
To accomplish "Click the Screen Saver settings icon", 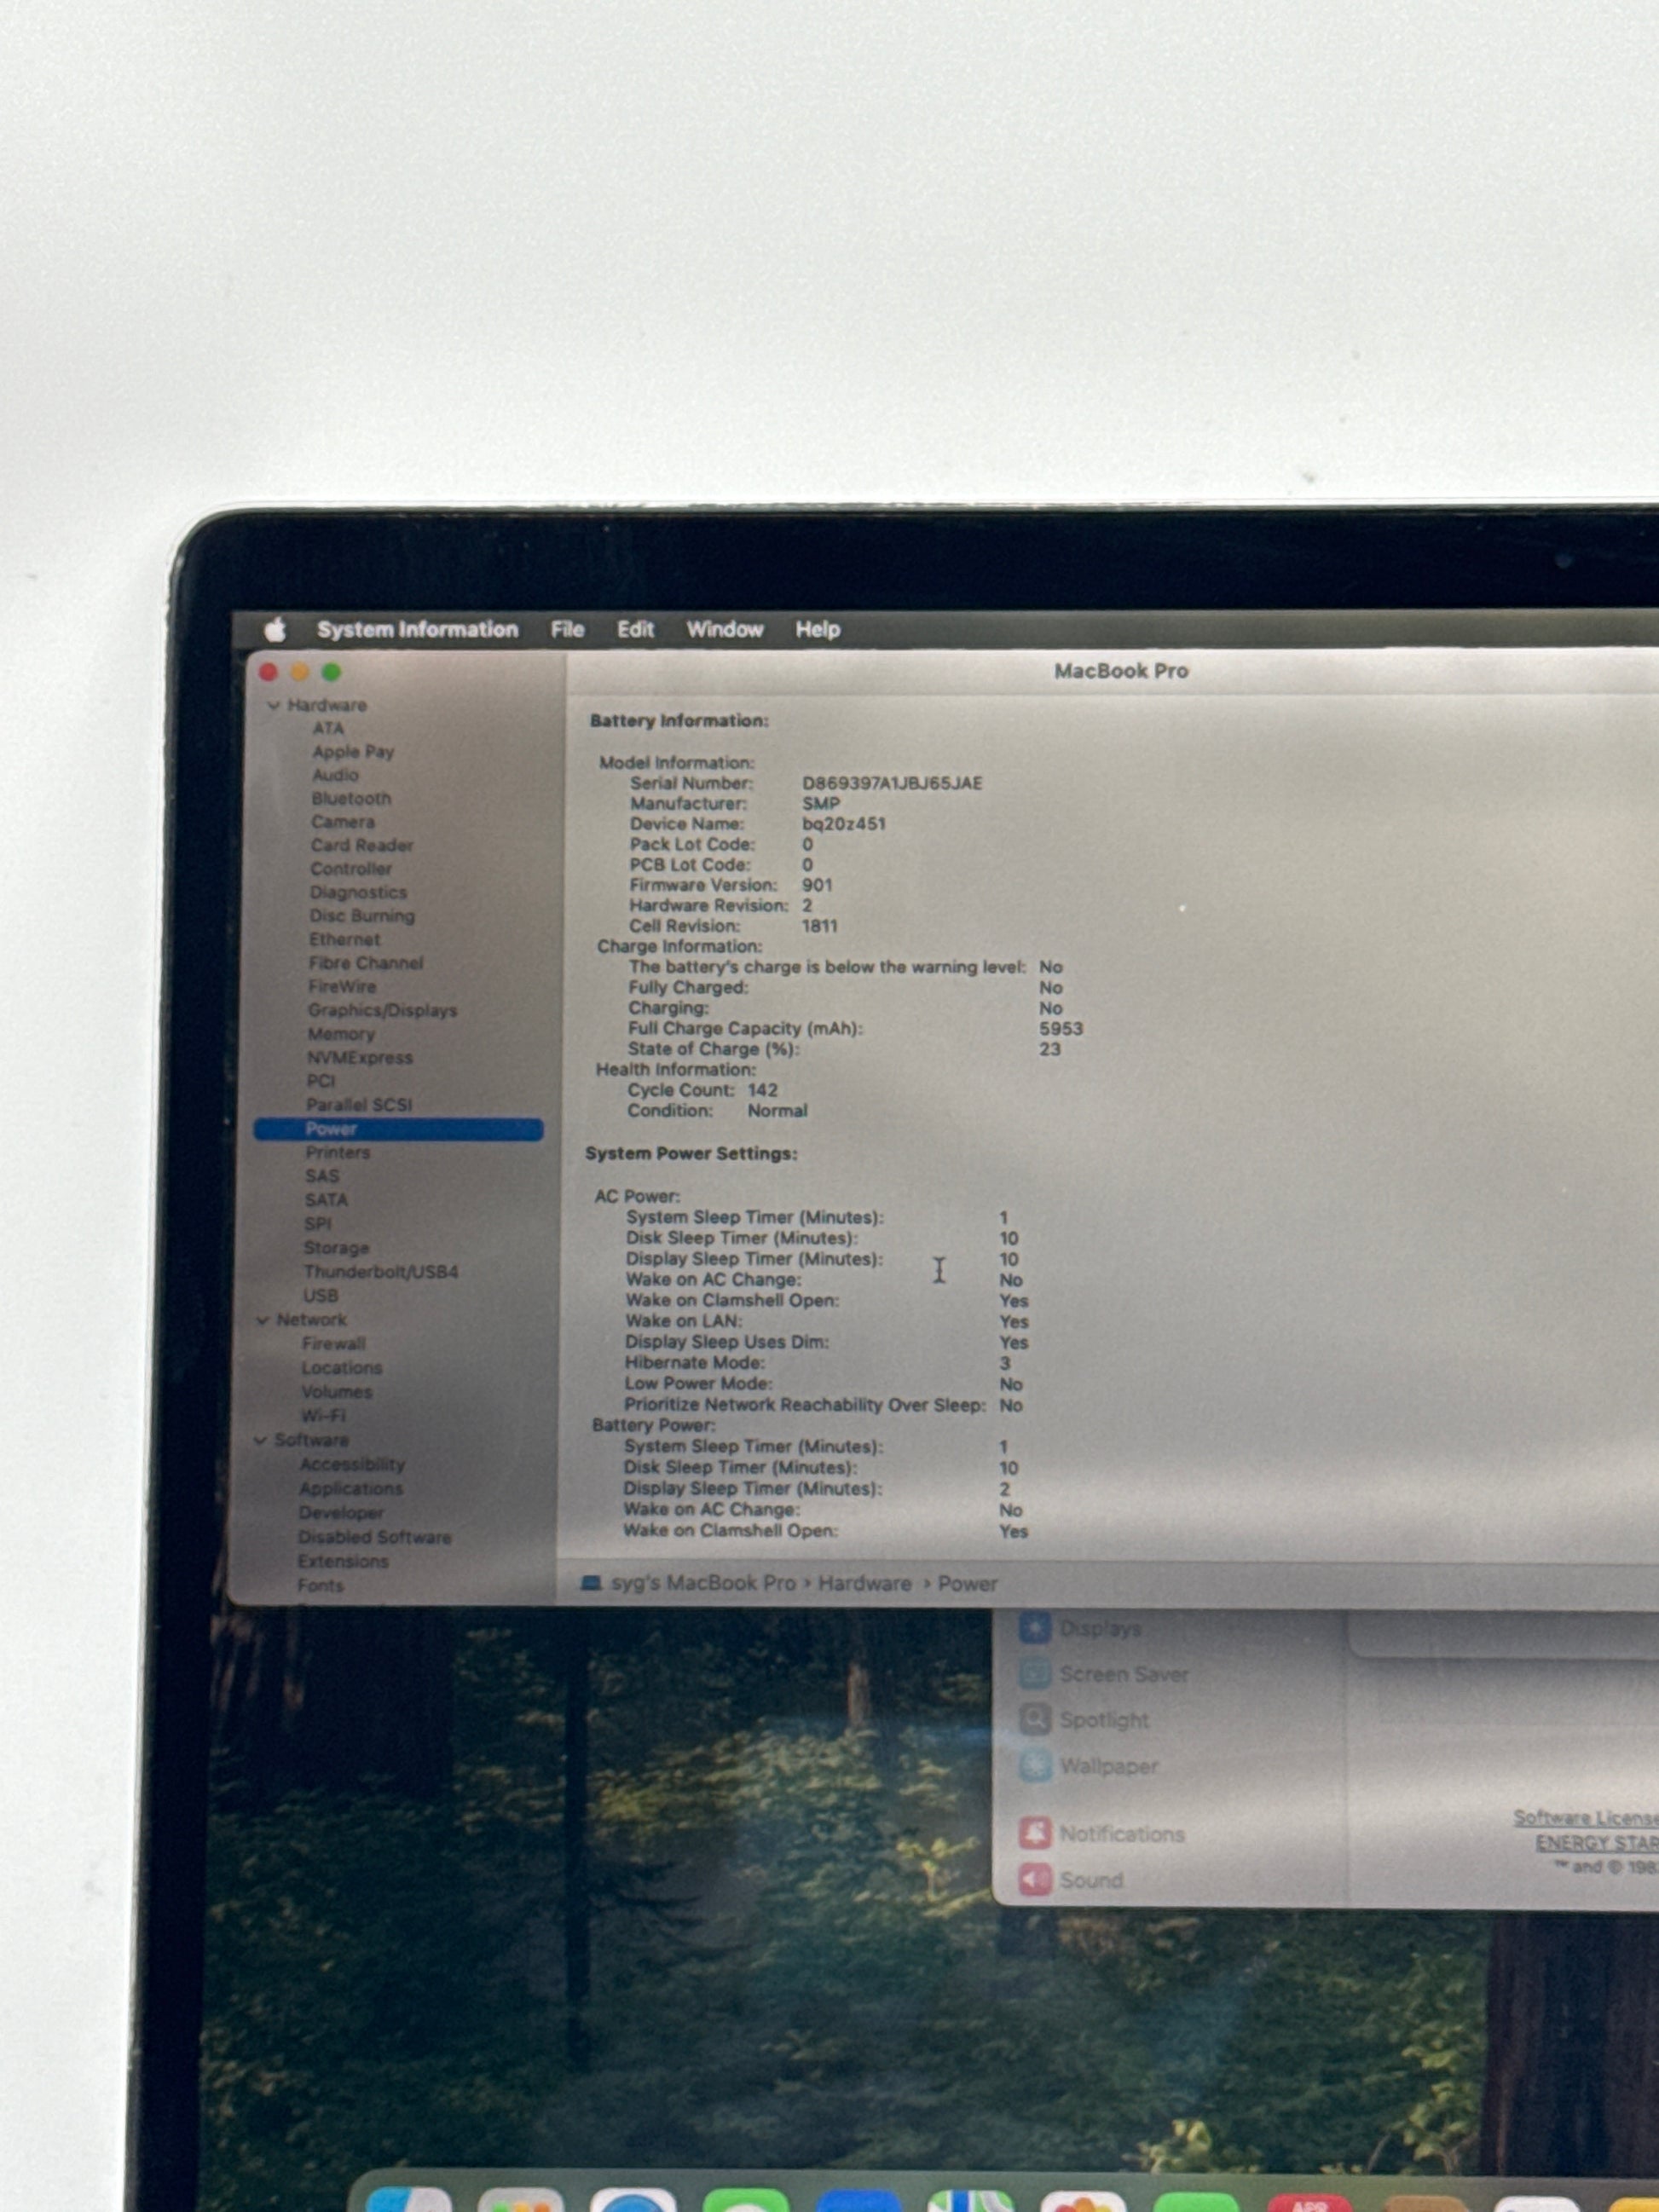I will pos(1034,1674).
